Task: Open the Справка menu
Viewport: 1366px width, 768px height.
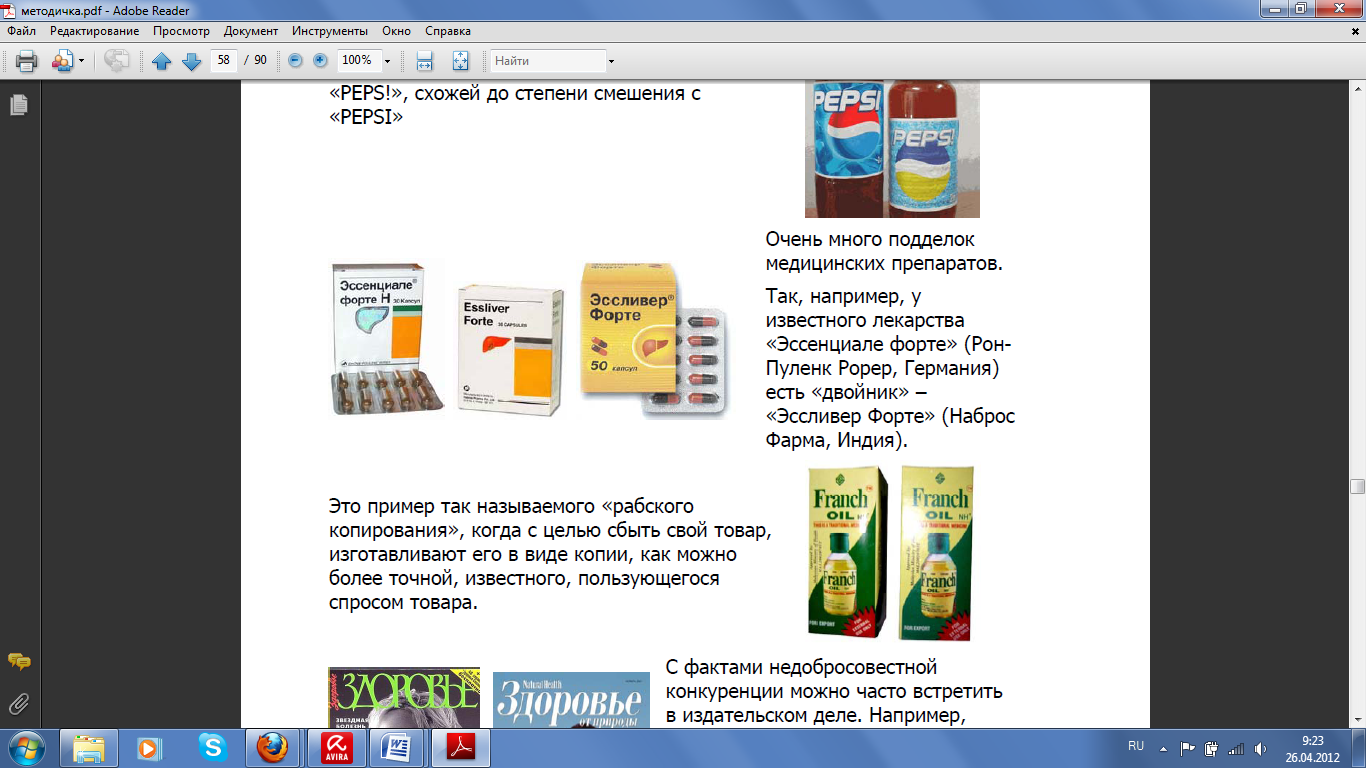Action: click(448, 31)
